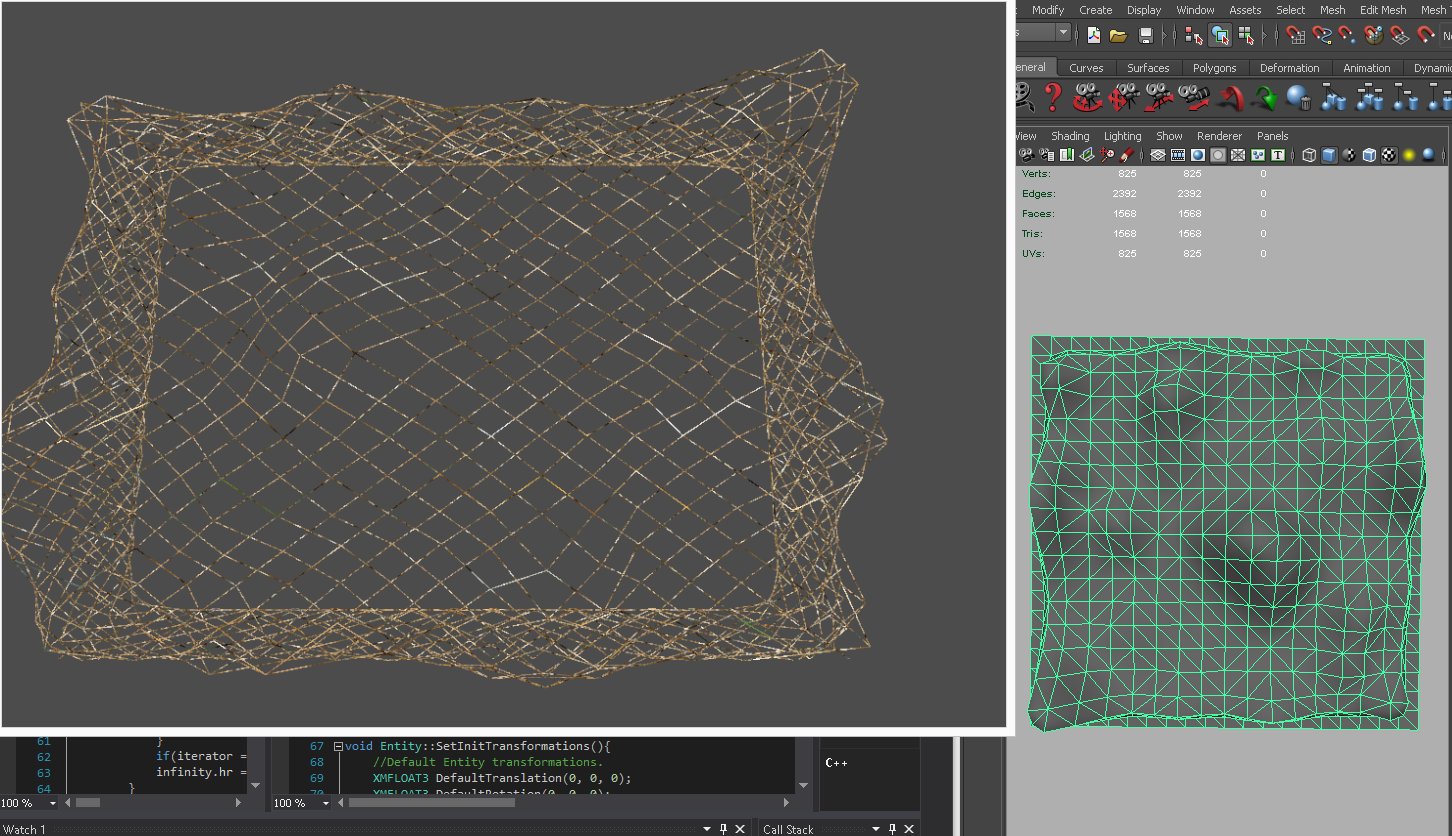
Task: Open the Edit Mesh menu
Action: pos(1382,10)
